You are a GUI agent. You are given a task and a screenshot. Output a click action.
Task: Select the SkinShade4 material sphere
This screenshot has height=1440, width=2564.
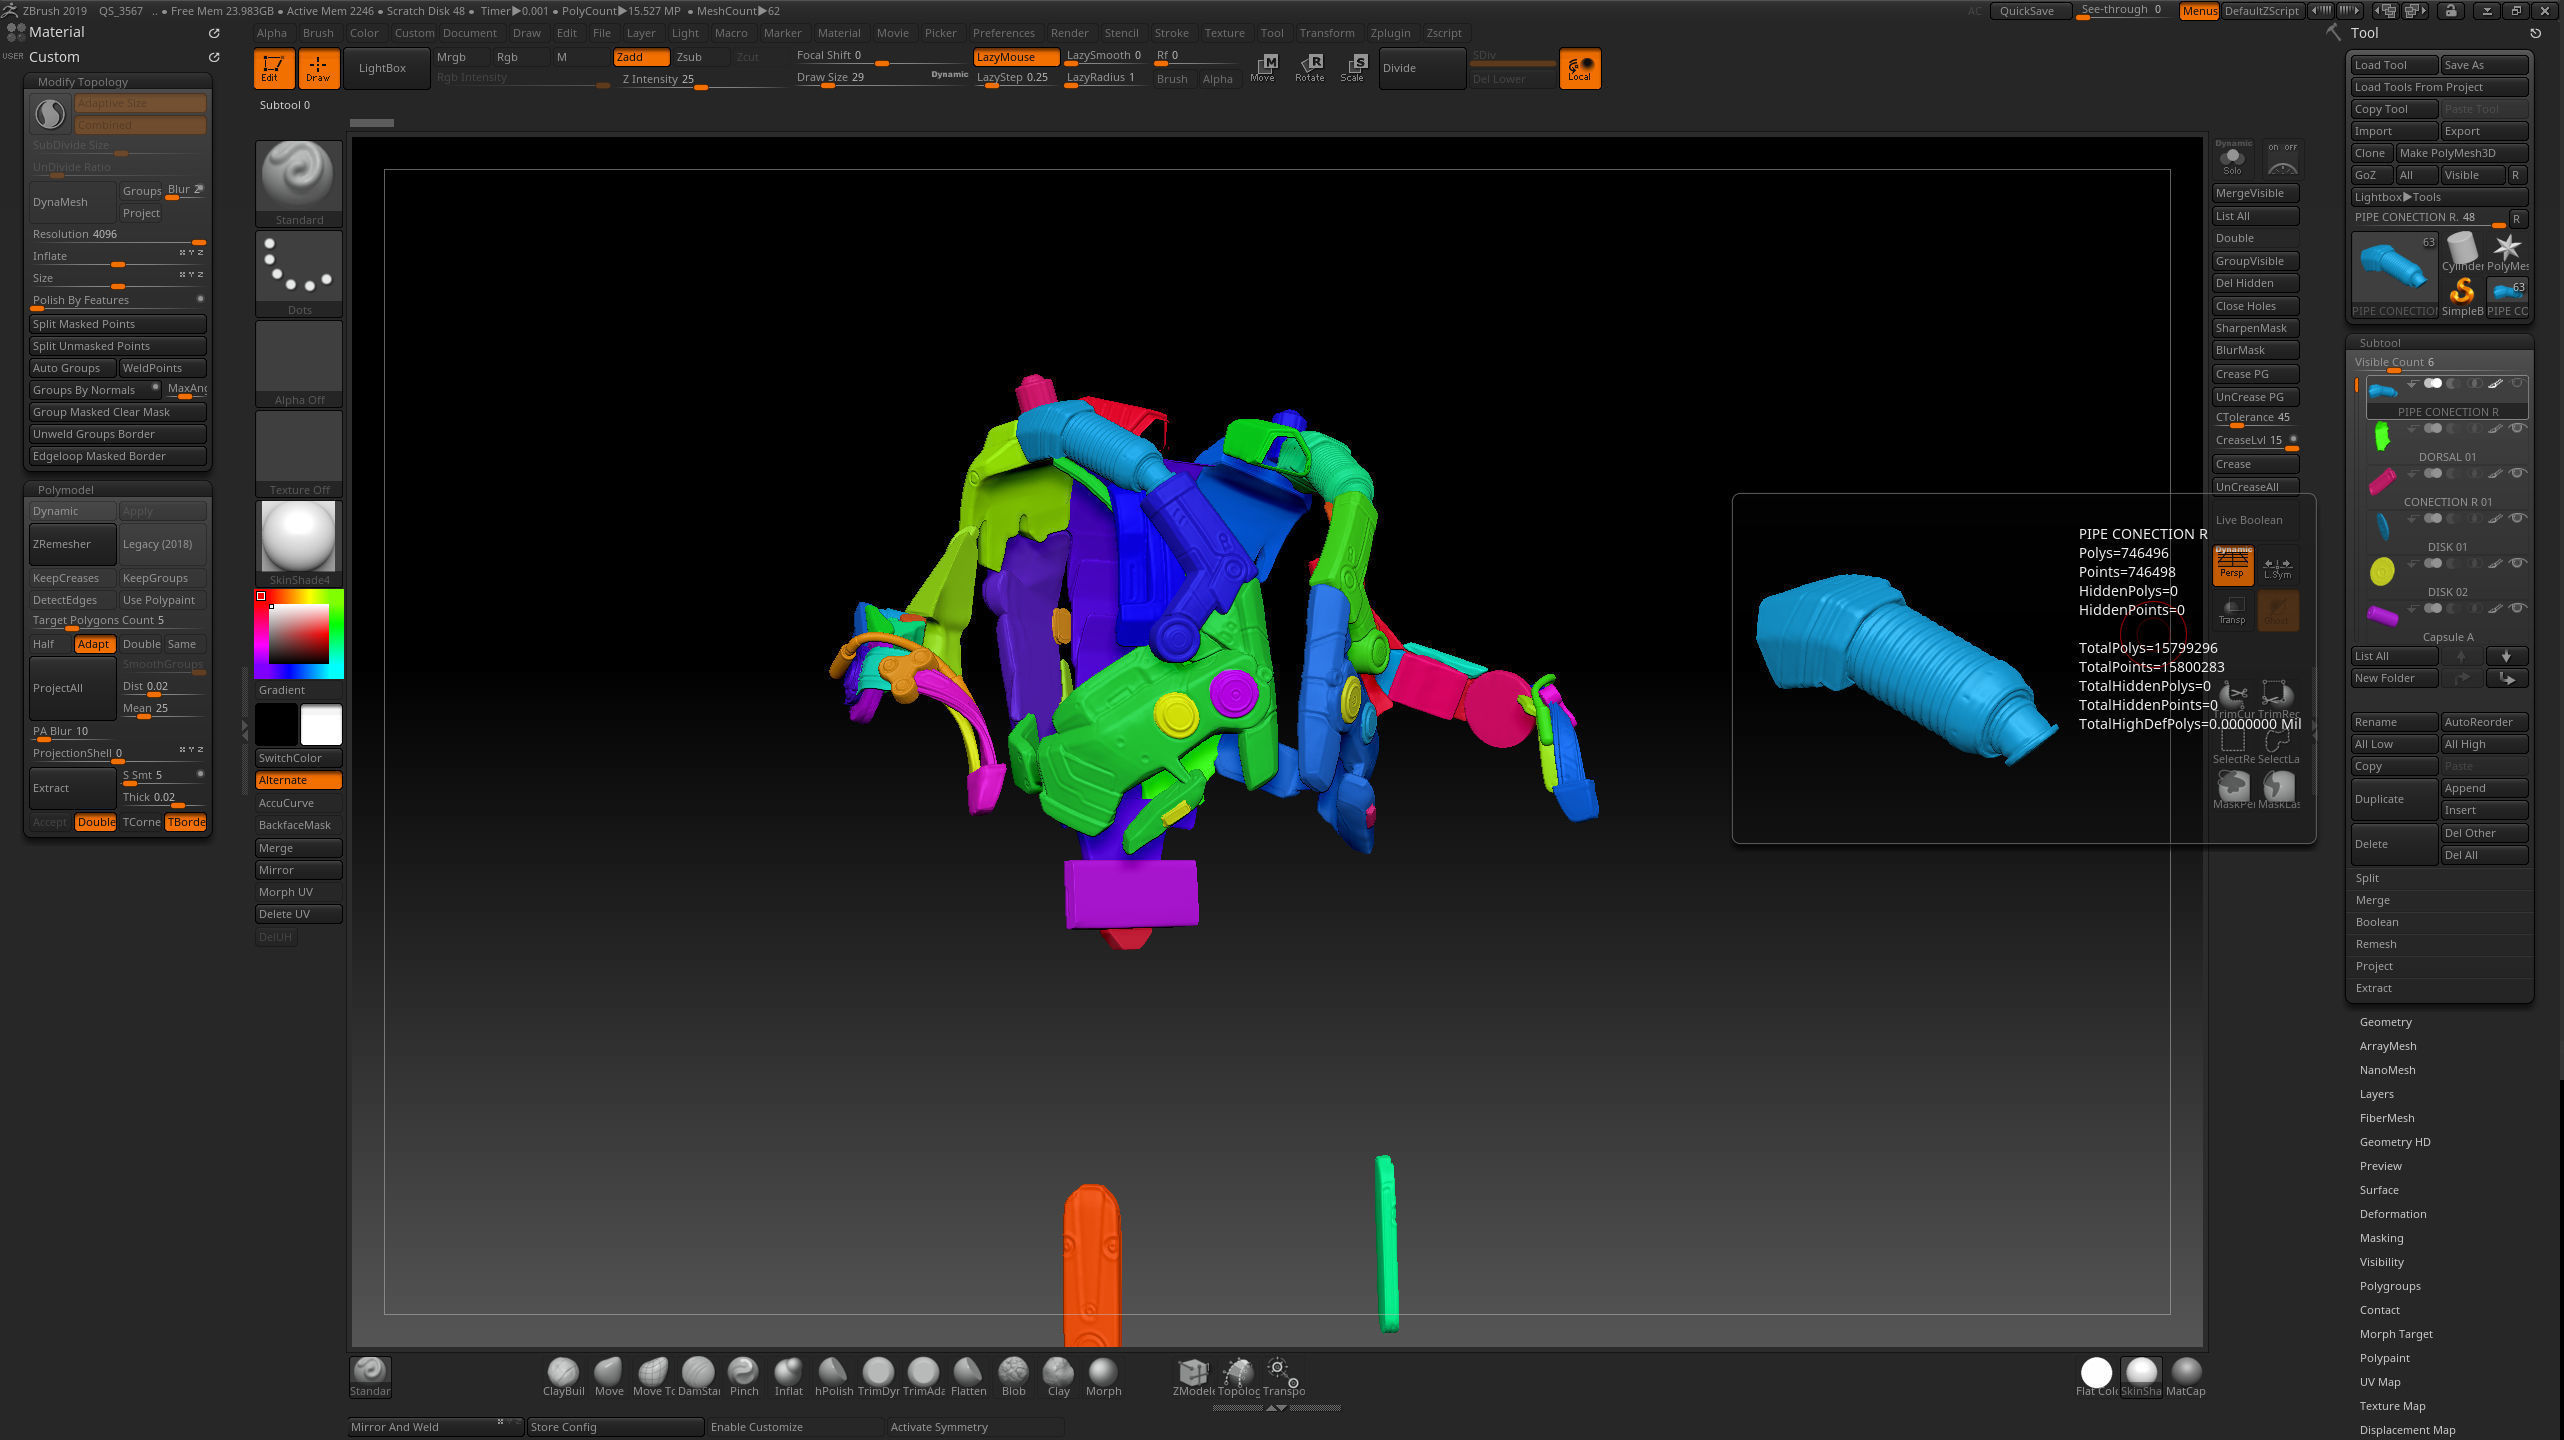pos(298,537)
